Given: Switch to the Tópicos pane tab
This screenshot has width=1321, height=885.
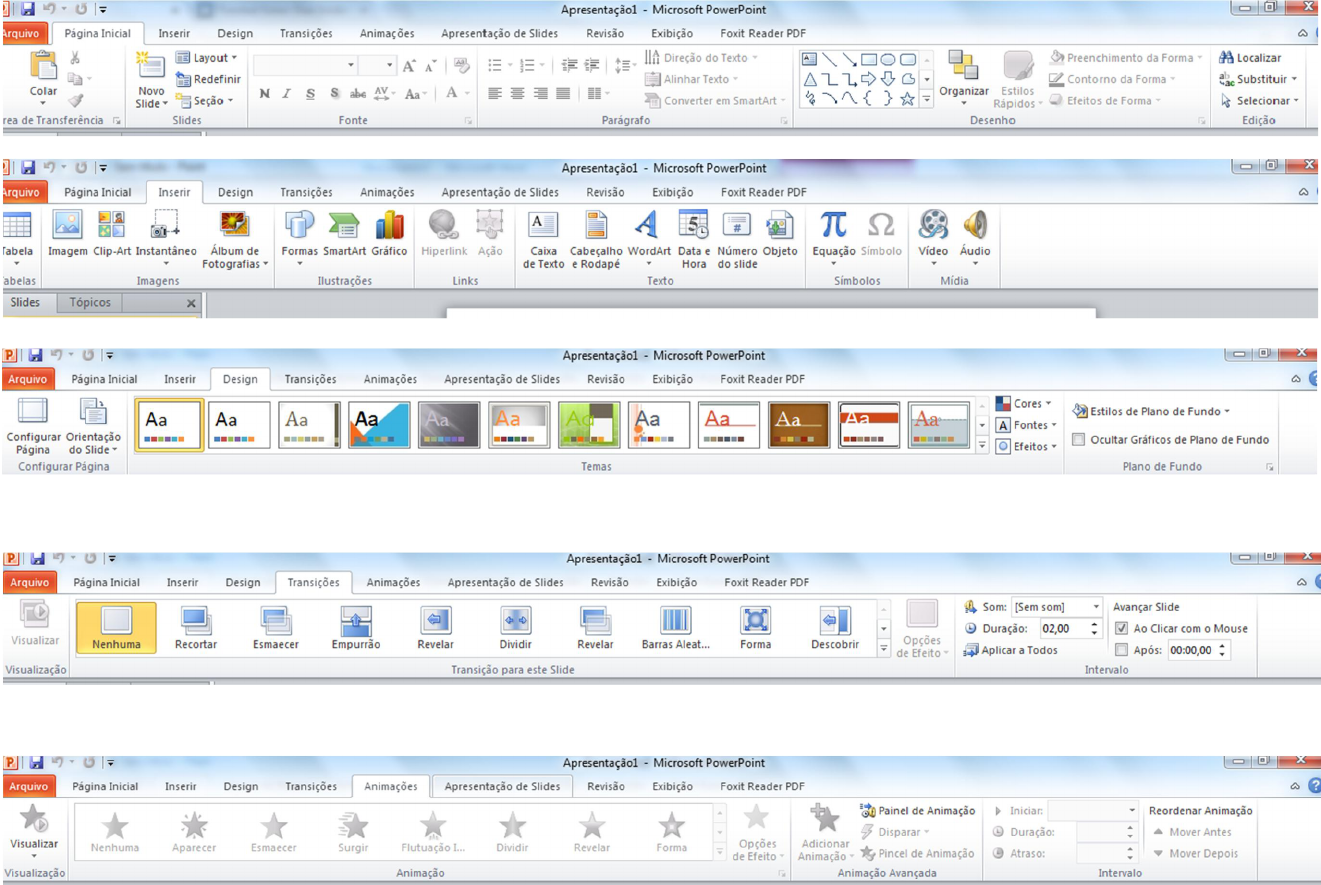Looking at the screenshot, I should 90,302.
